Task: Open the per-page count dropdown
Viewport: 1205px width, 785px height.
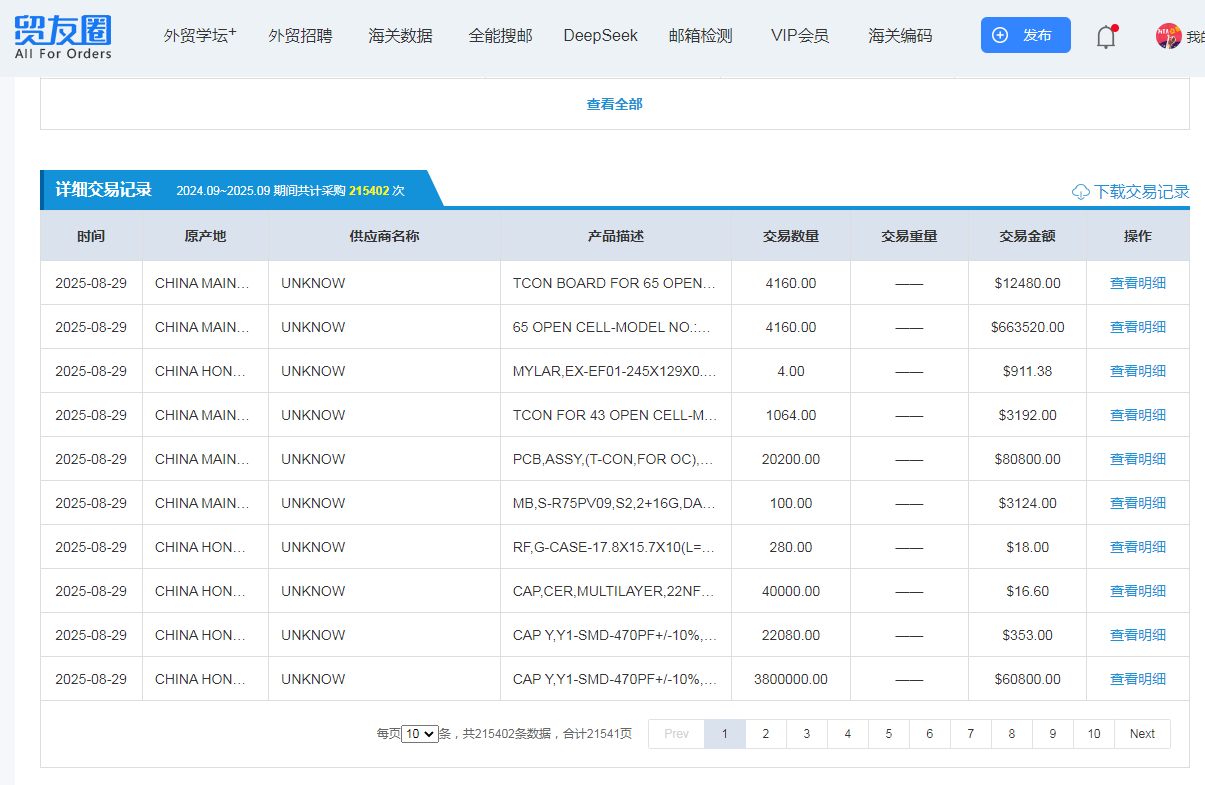Action: [420, 734]
